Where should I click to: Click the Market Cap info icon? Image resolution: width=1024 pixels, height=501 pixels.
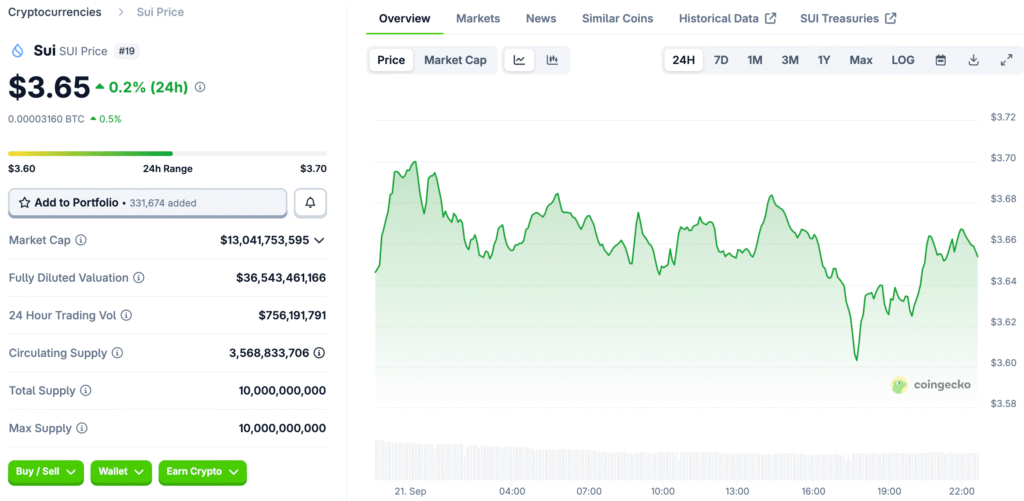[81, 240]
